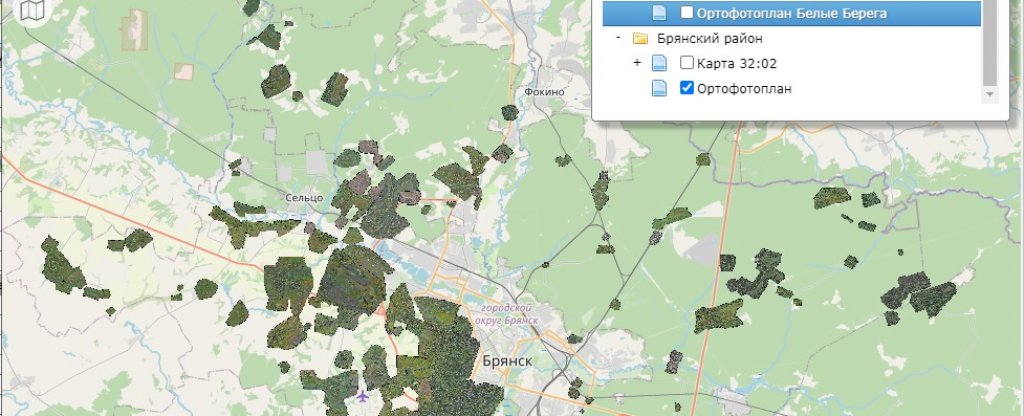This screenshot has width=1024, height=416.
Task: Click the layer icon beside Ортофотоплан Белые Берега
Action: point(659,13)
